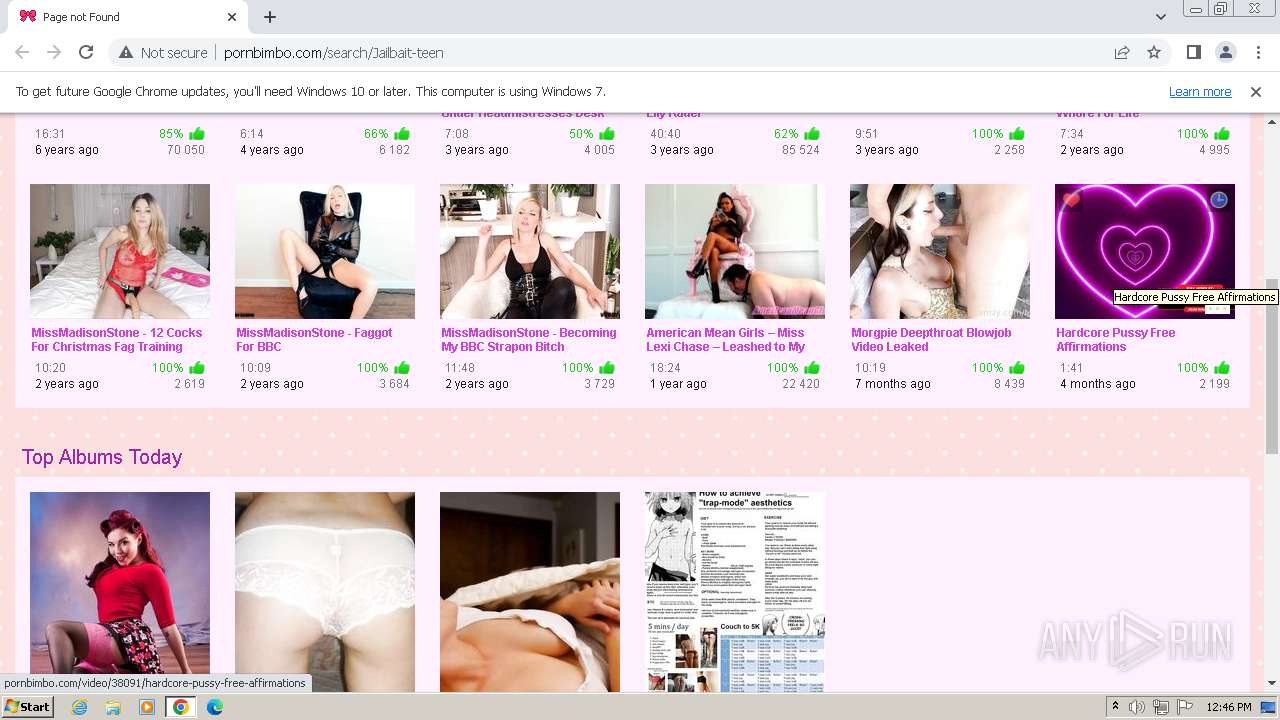Click the browser forward arrow
The width and height of the screenshot is (1280, 720).
coord(54,52)
